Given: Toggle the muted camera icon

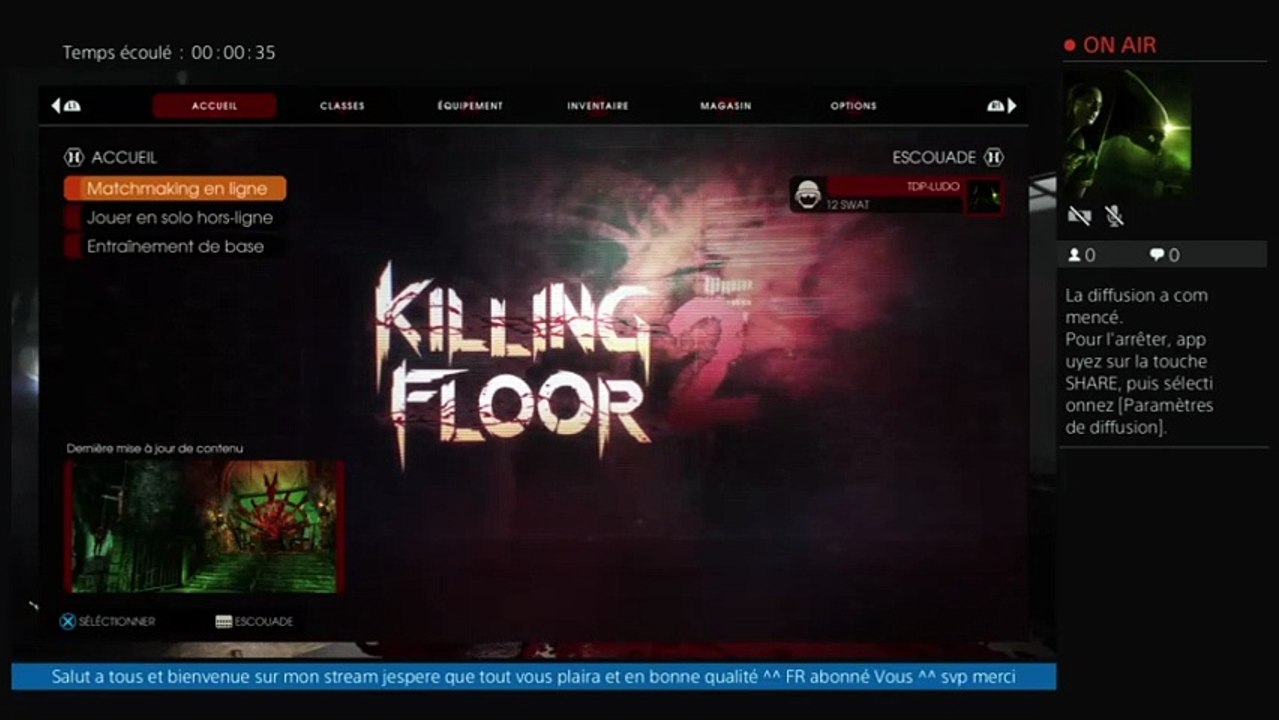Looking at the screenshot, I should (x=1078, y=215).
